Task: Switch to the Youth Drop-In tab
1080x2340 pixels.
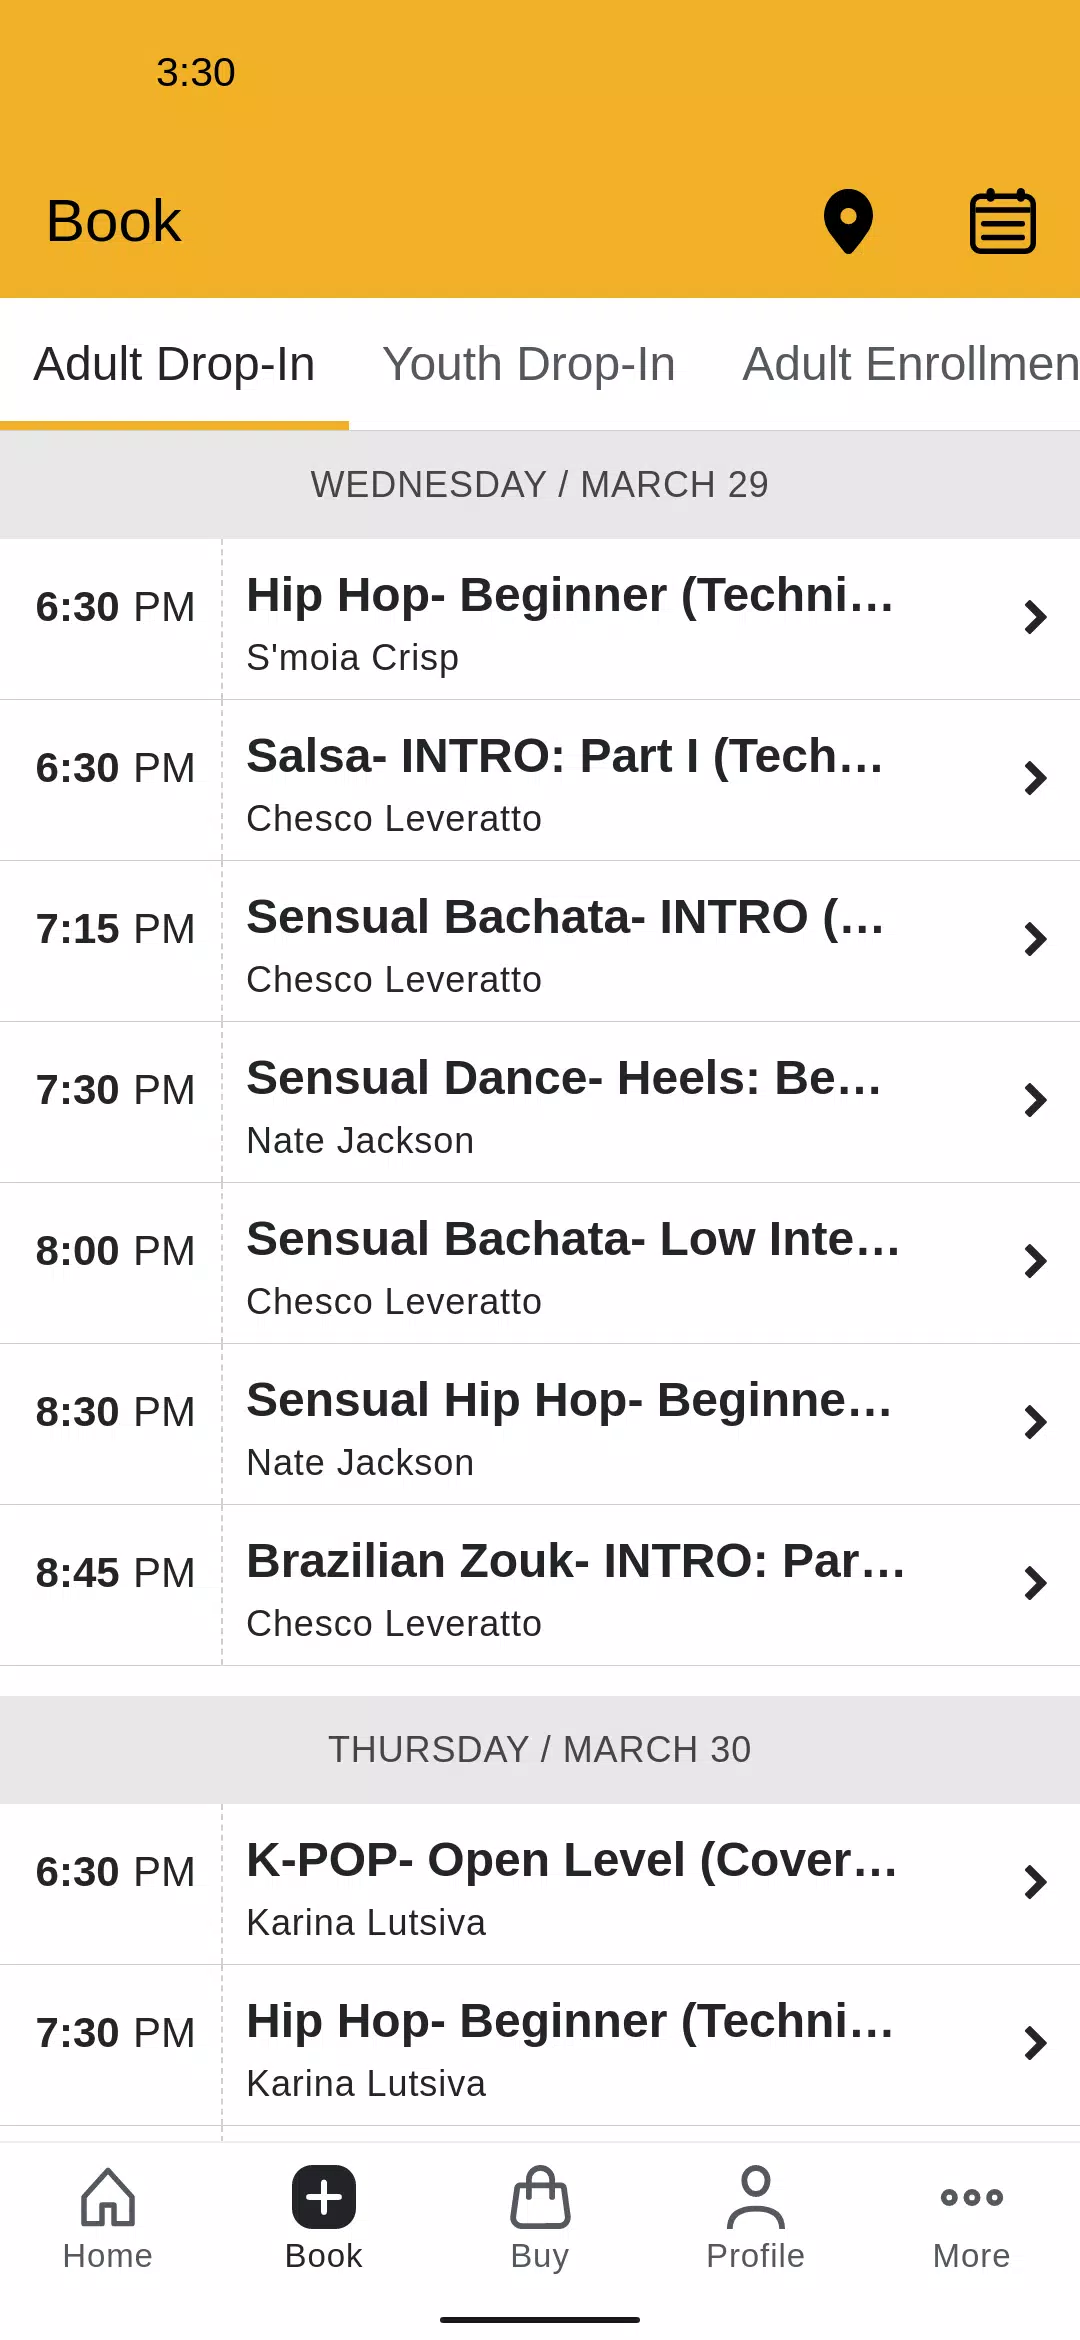Action: click(529, 364)
